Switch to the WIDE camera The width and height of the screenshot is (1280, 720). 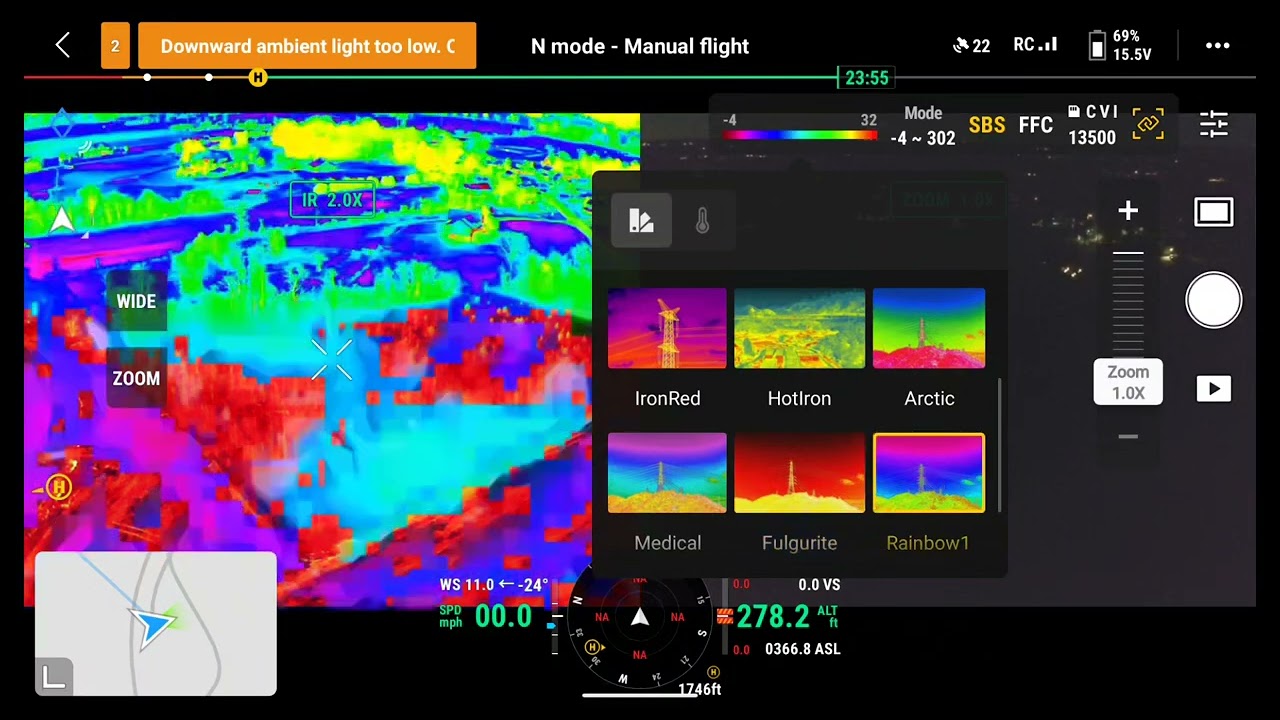click(x=136, y=301)
